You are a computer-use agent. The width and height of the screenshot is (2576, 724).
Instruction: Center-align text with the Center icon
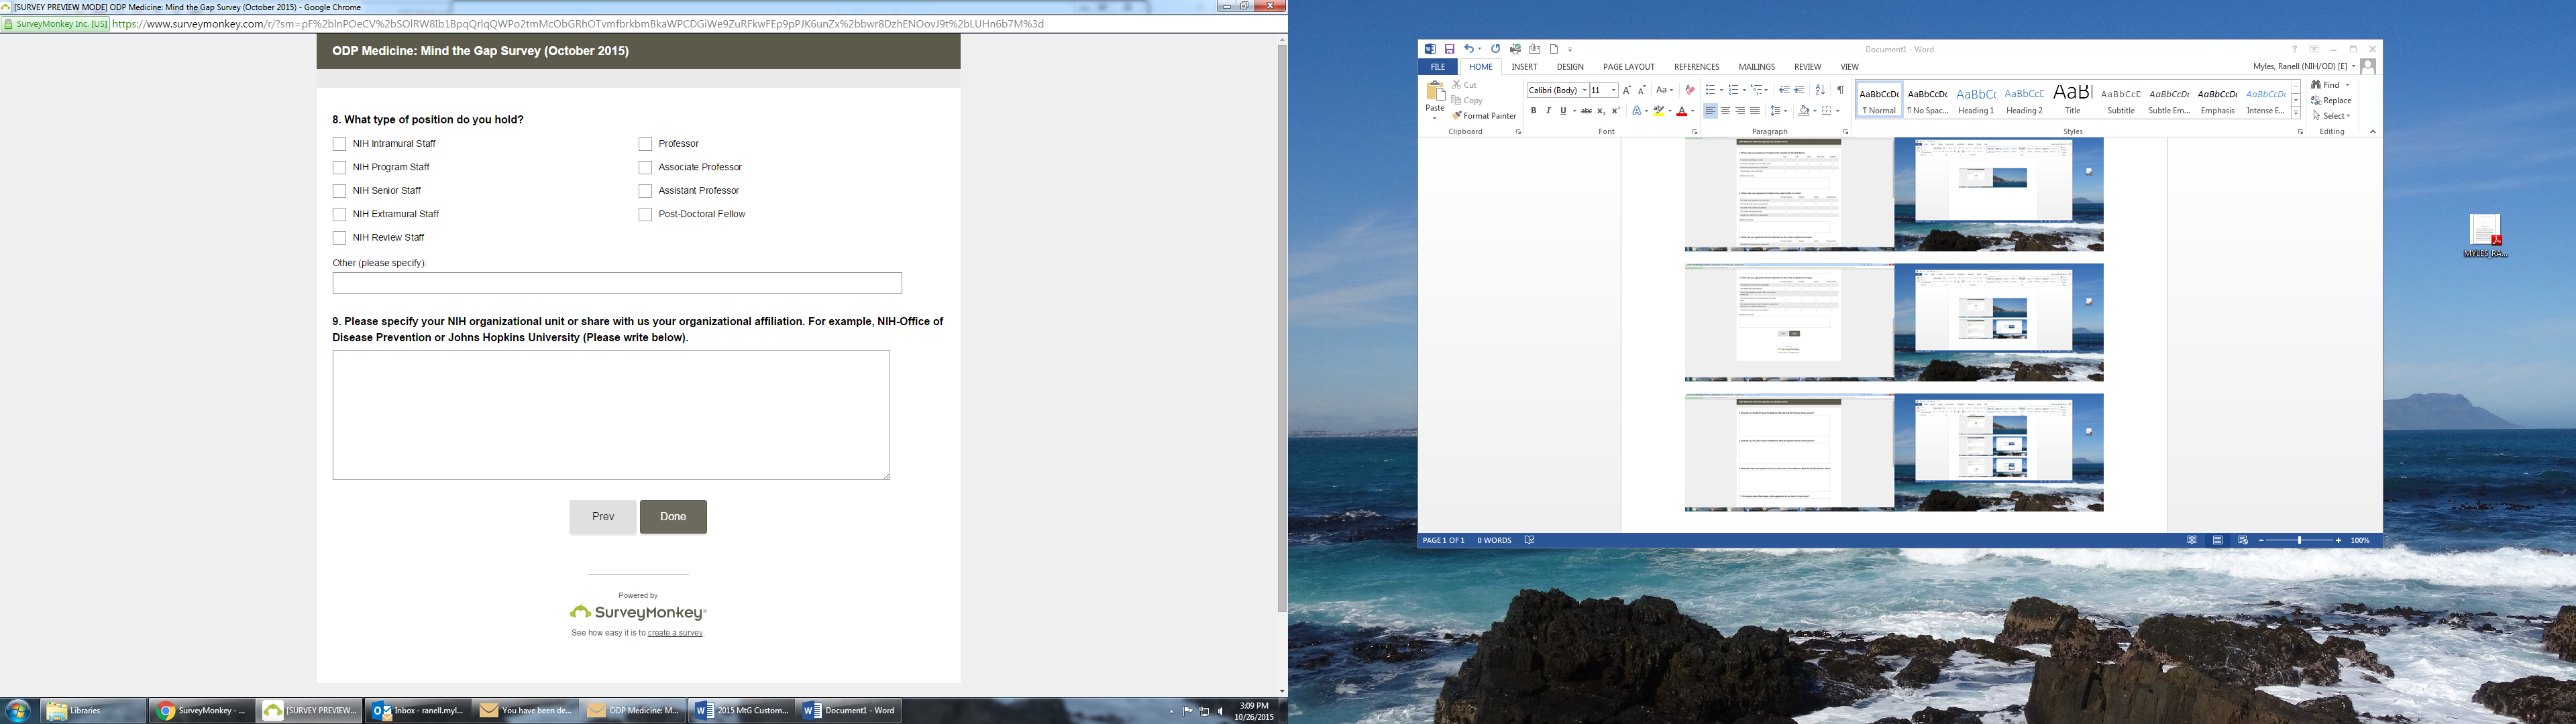pyautogui.click(x=1725, y=111)
